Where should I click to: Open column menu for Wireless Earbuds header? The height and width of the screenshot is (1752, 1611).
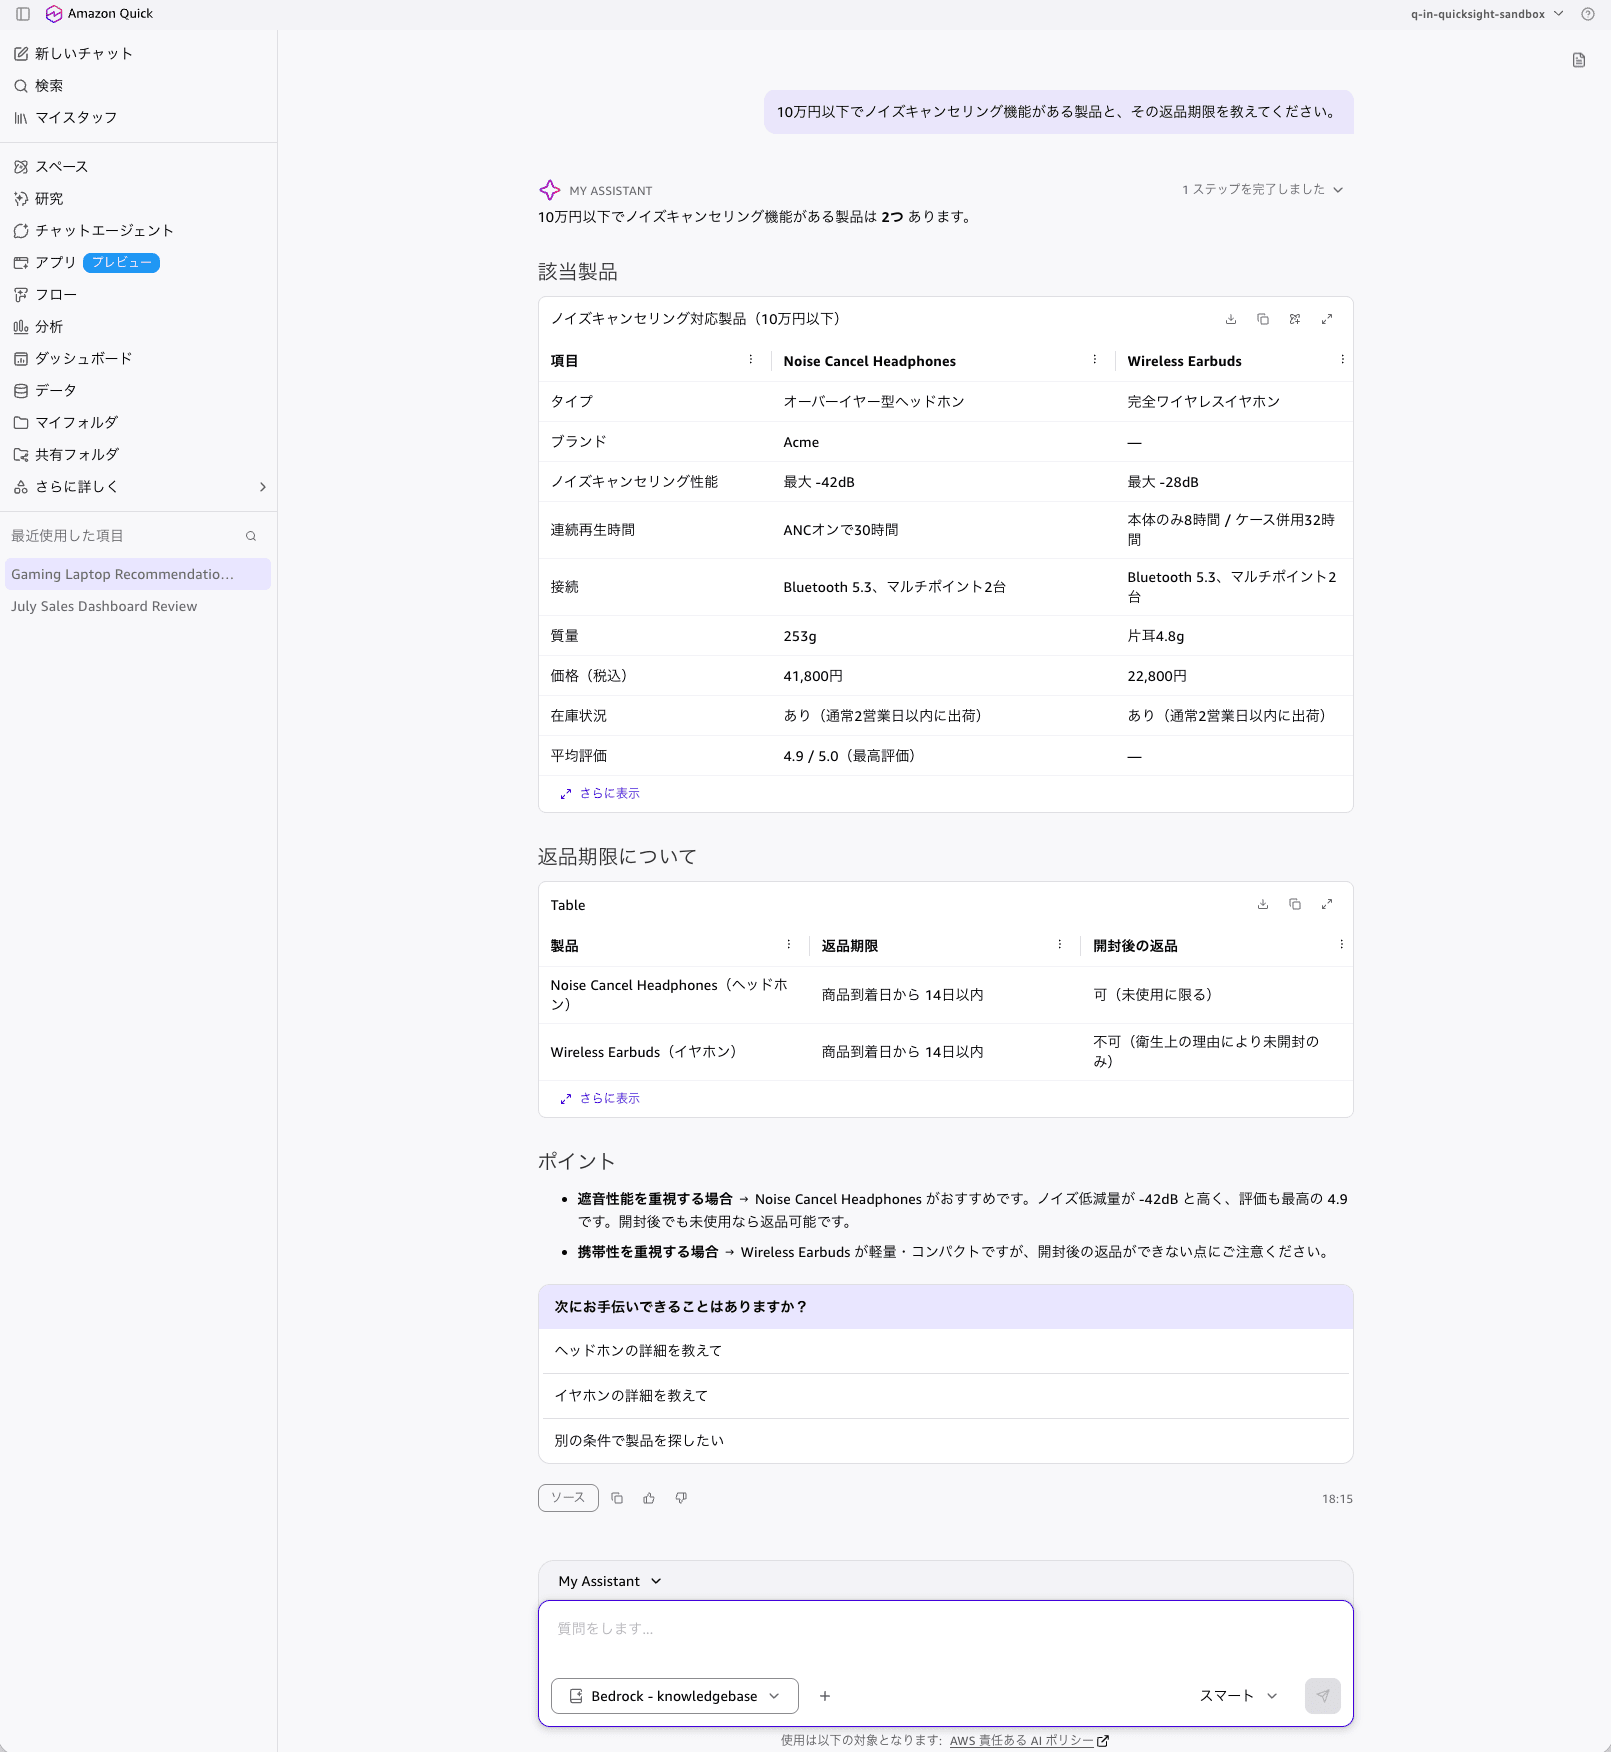pyautogui.click(x=1342, y=360)
